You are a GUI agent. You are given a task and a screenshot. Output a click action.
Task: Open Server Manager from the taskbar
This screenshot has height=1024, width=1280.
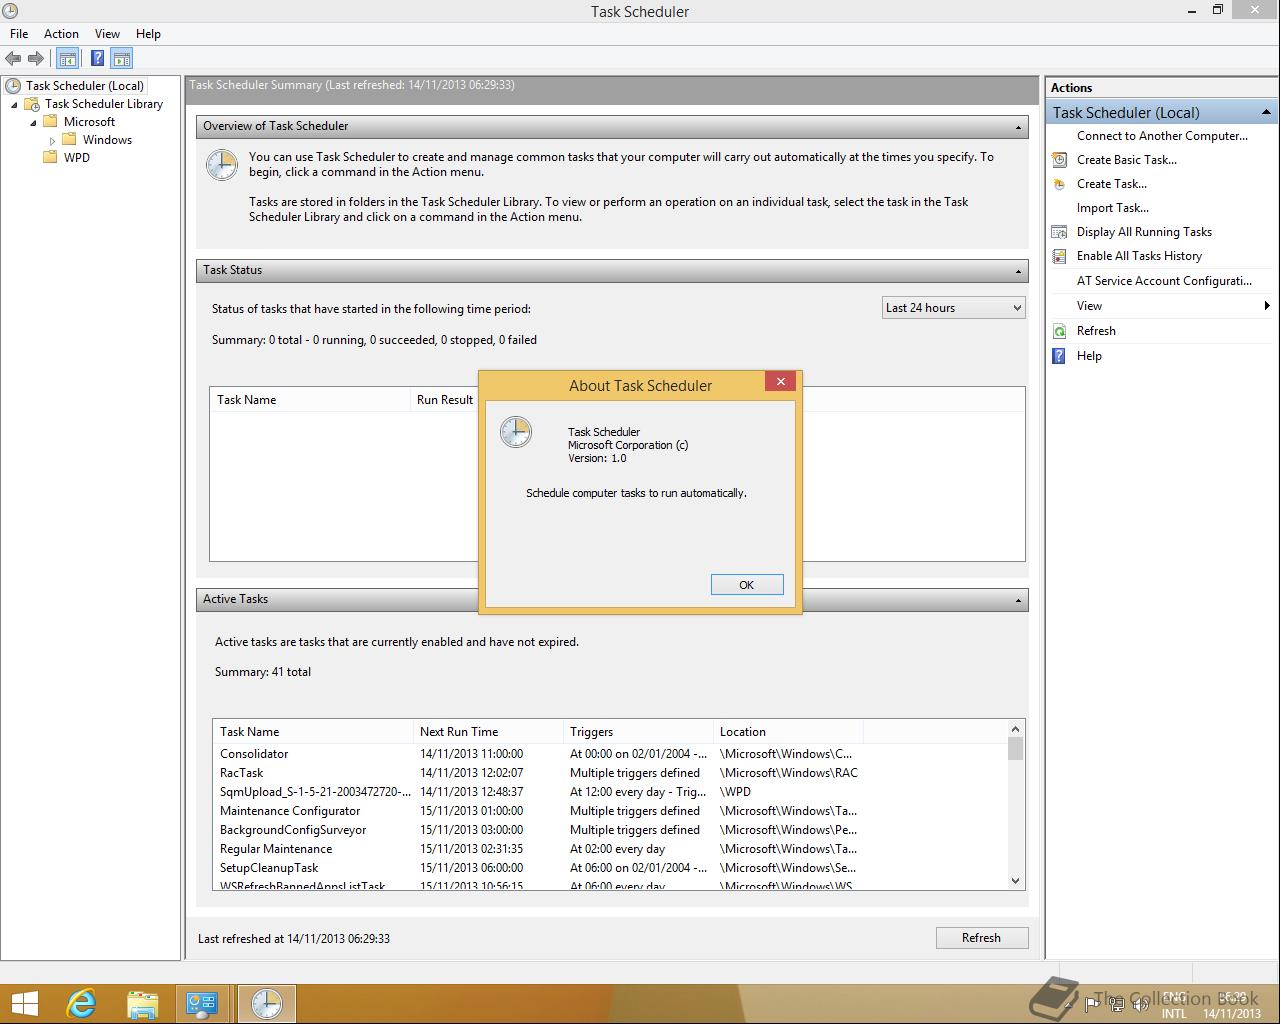tap(203, 1003)
